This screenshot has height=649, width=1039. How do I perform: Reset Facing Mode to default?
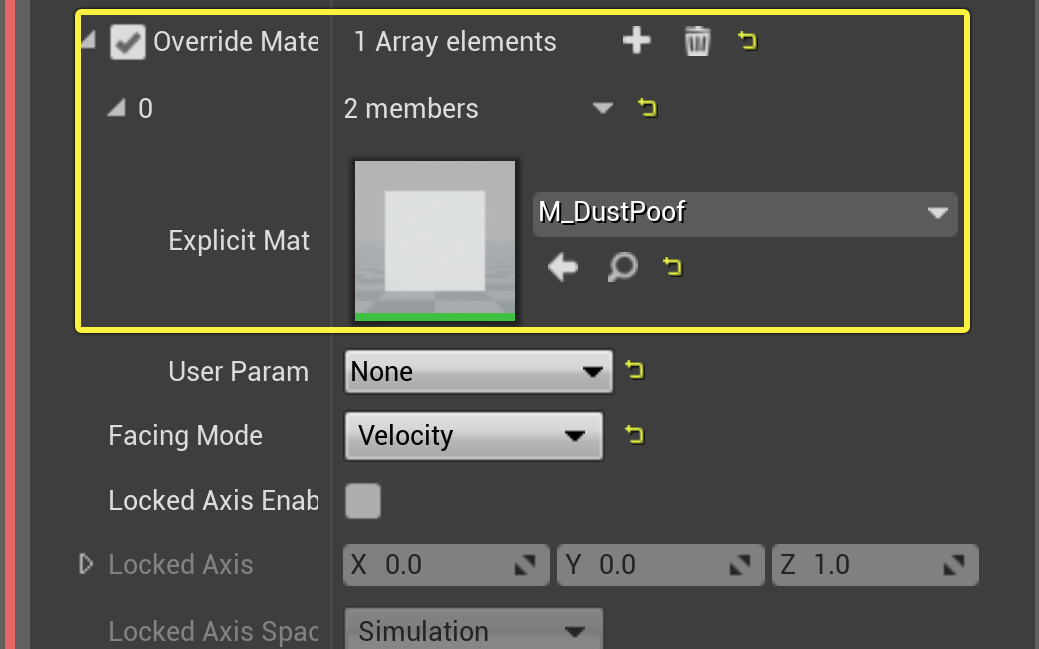click(635, 435)
